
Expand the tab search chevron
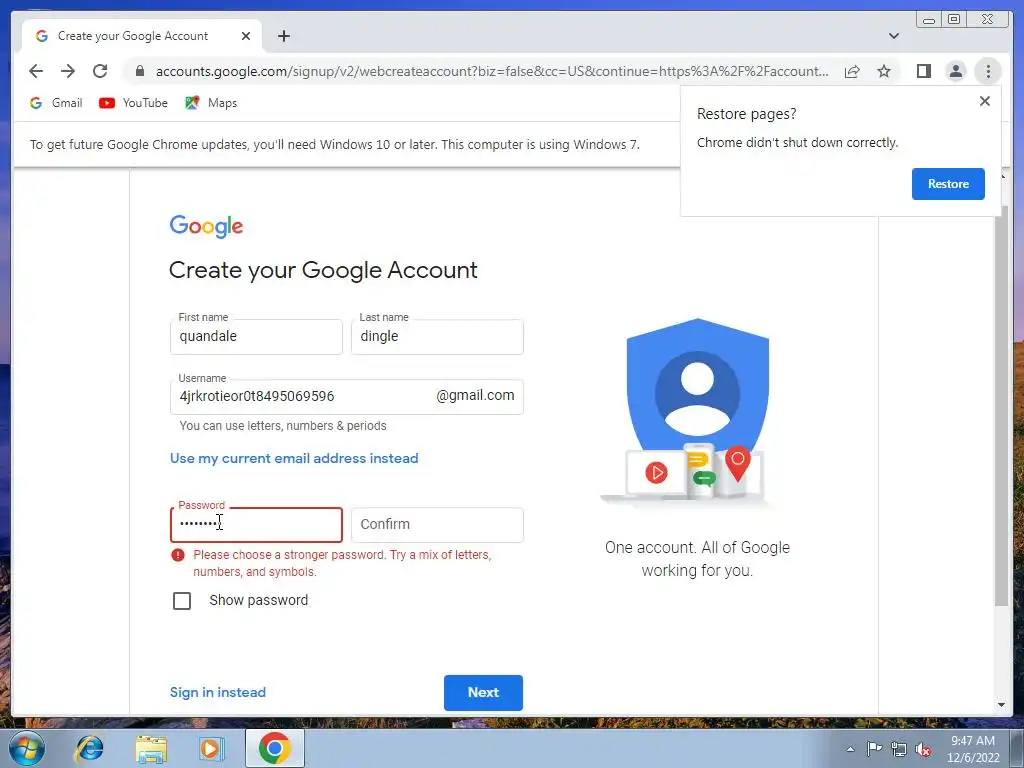pos(893,36)
